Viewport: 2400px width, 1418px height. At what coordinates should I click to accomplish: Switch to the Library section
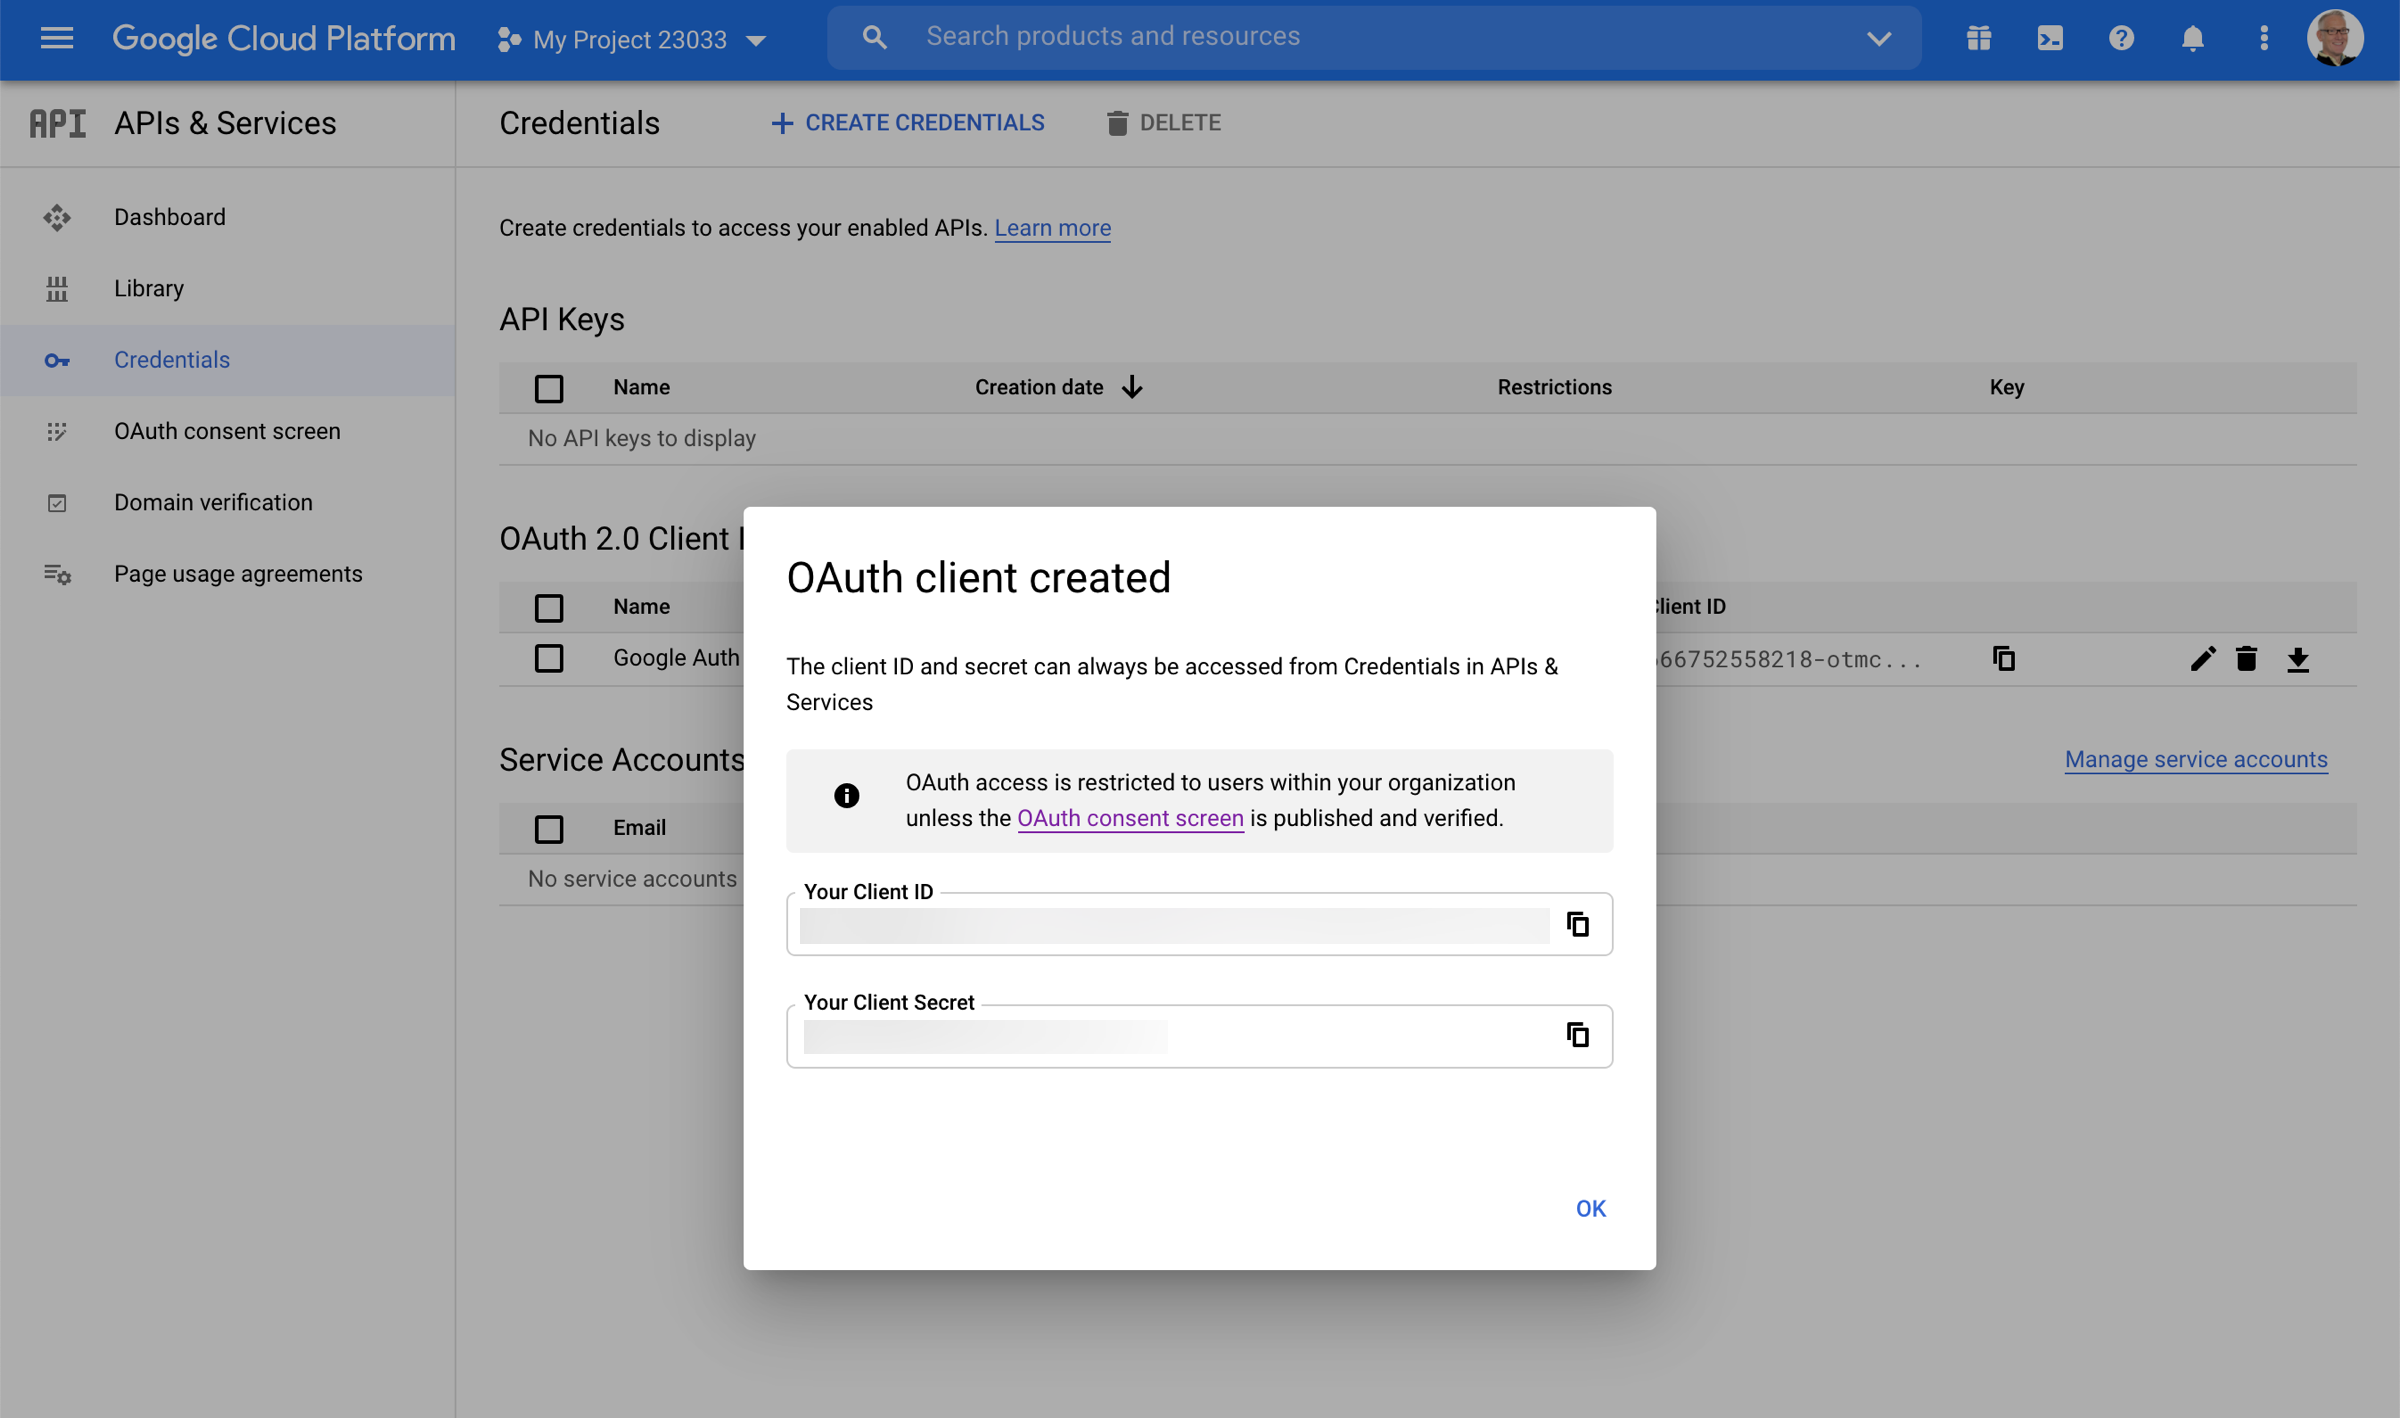148,288
